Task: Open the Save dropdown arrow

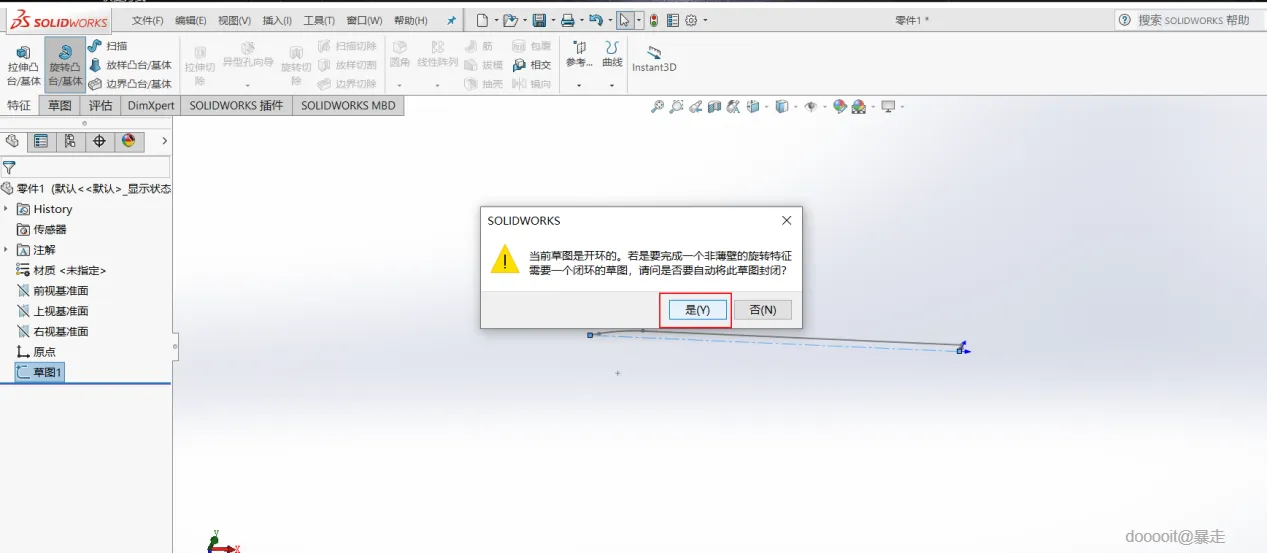Action: pos(552,21)
